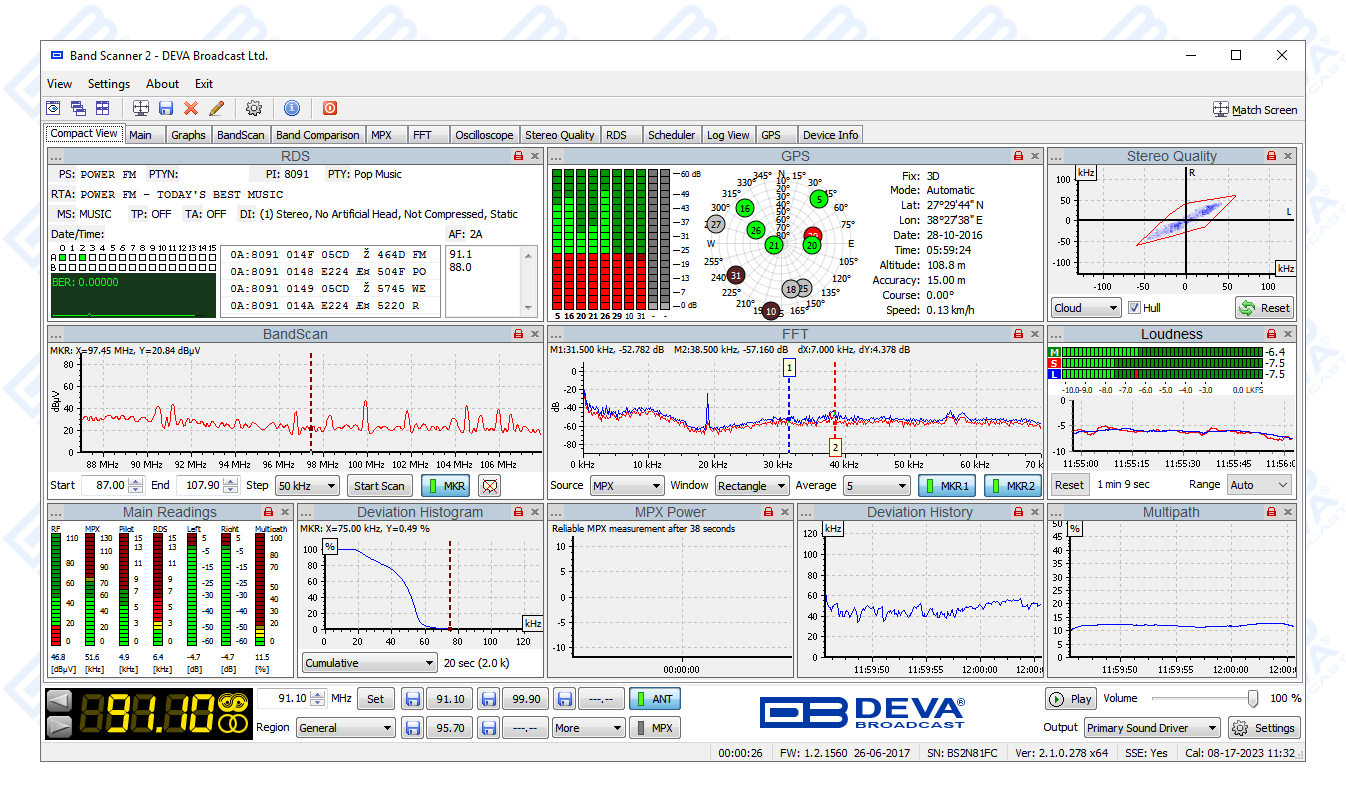Click the red power icon in toolbar
Viewport: 1346px width, 802px height.
[330, 108]
